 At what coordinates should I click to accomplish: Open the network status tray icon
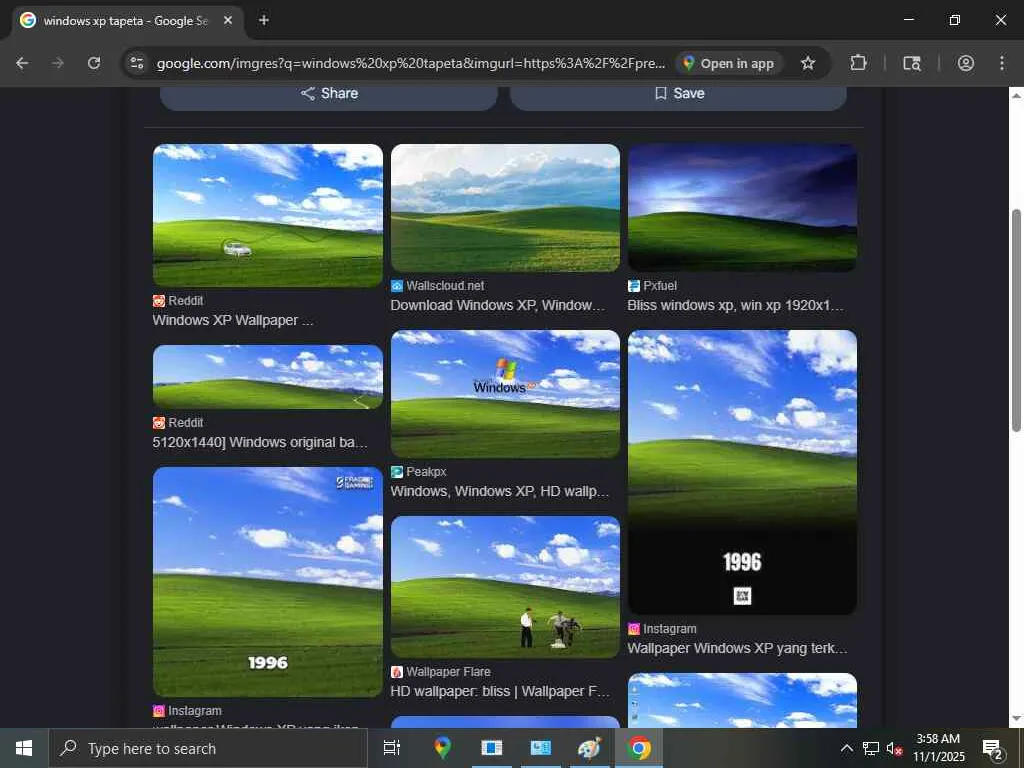(x=871, y=748)
